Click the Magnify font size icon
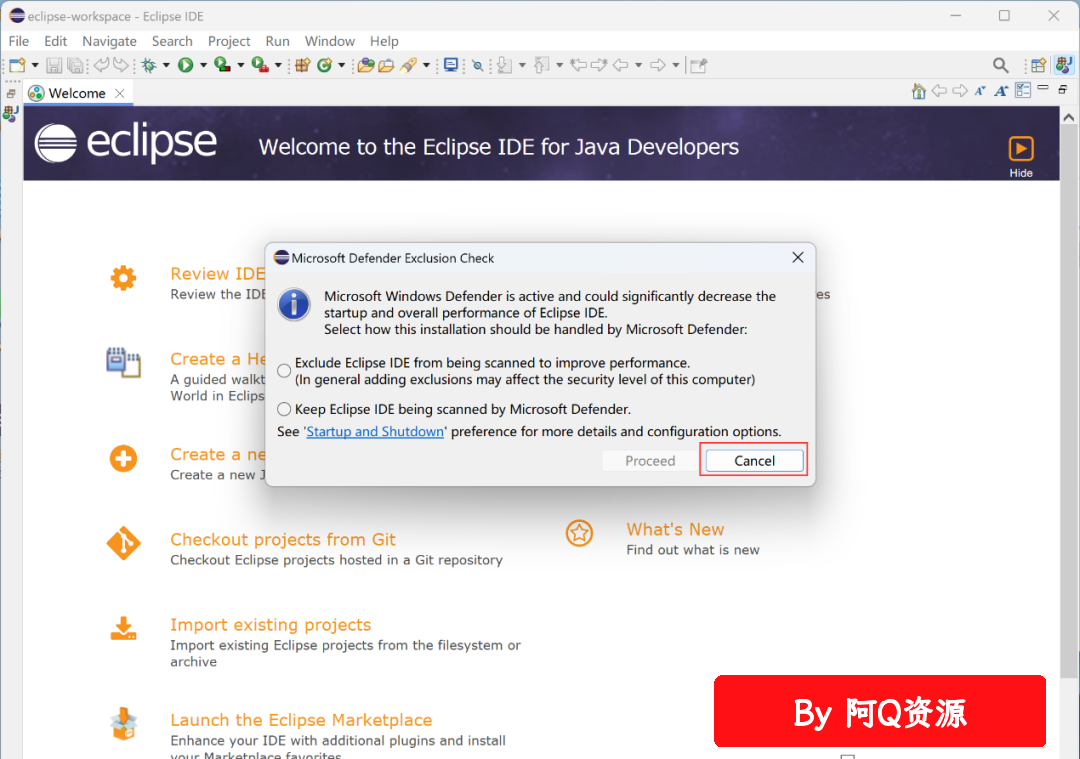1080x759 pixels. (1001, 91)
